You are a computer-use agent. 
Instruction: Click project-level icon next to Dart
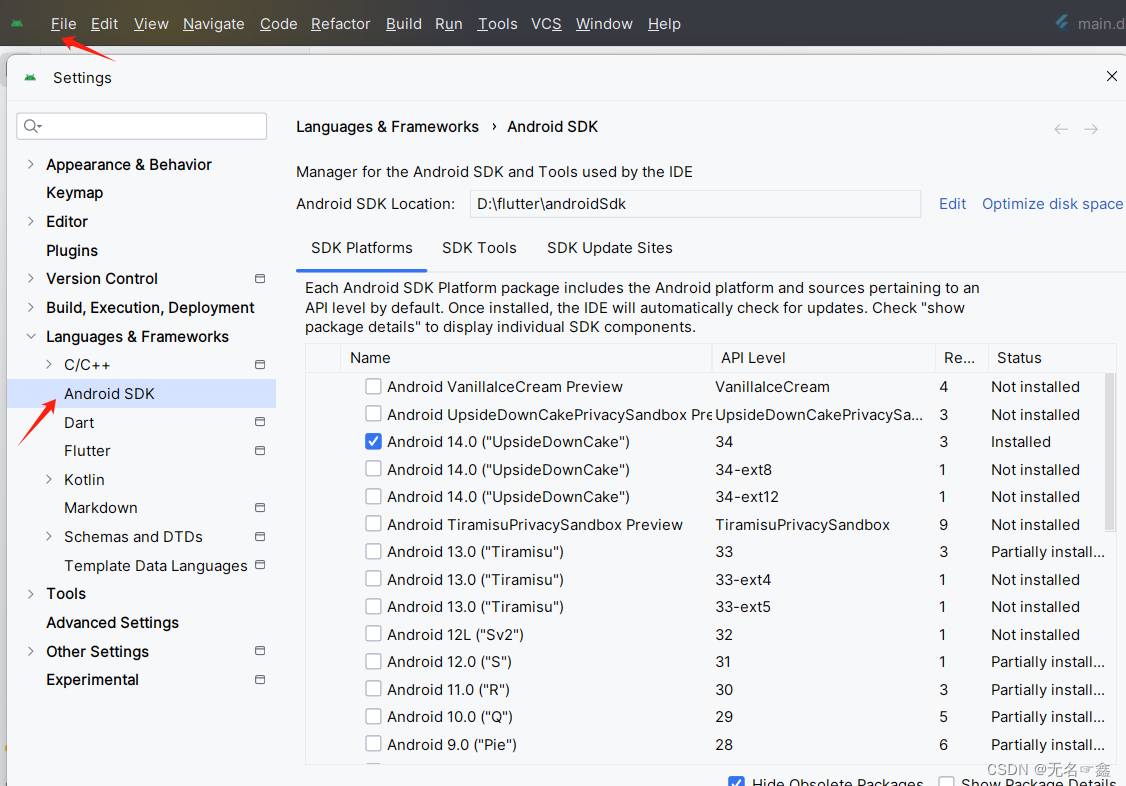[260, 422]
